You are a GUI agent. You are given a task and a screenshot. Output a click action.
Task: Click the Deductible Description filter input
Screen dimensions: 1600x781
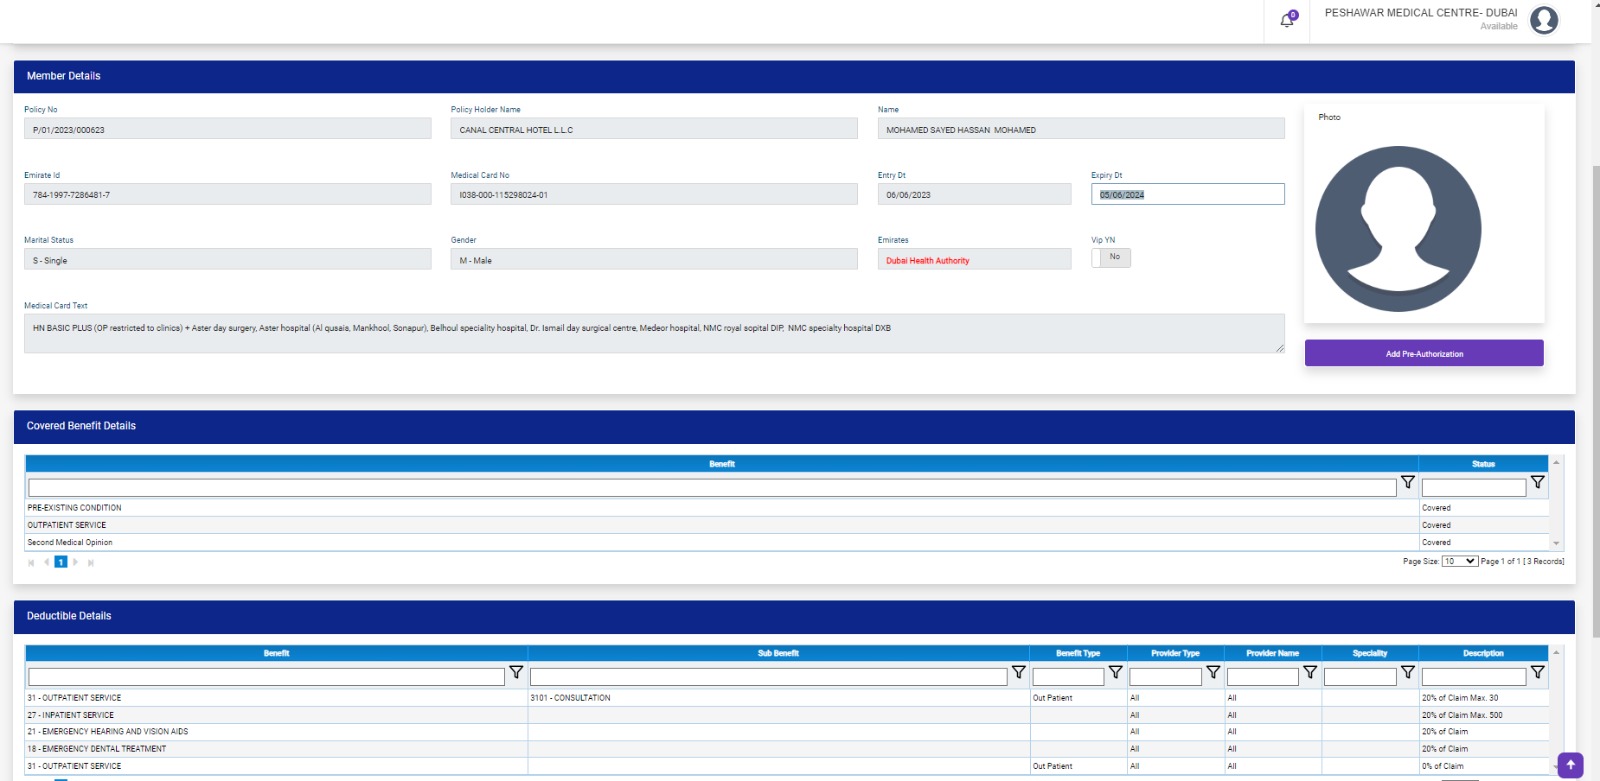coord(1473,677)
